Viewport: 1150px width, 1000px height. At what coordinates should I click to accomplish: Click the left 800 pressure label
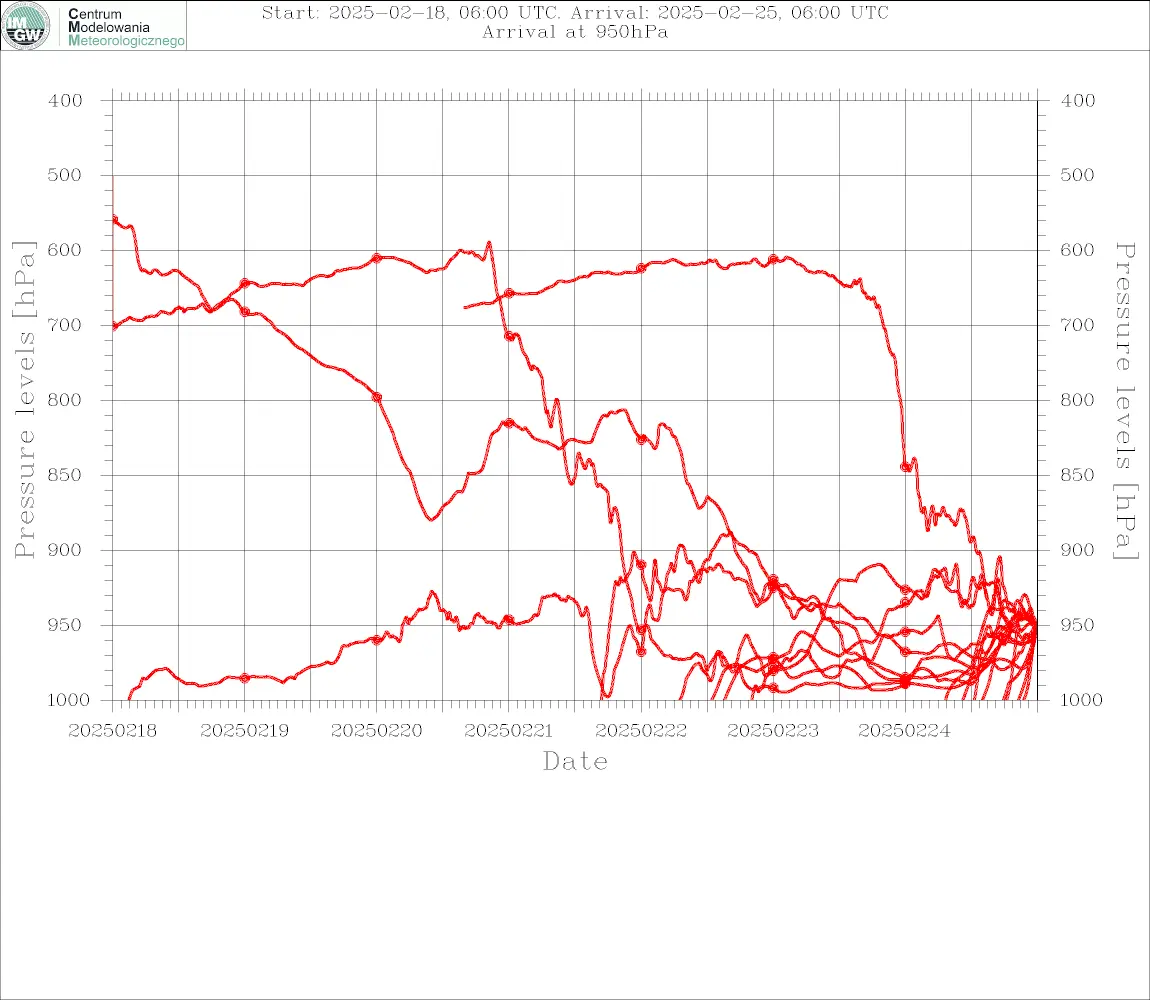tap(65, 401)
